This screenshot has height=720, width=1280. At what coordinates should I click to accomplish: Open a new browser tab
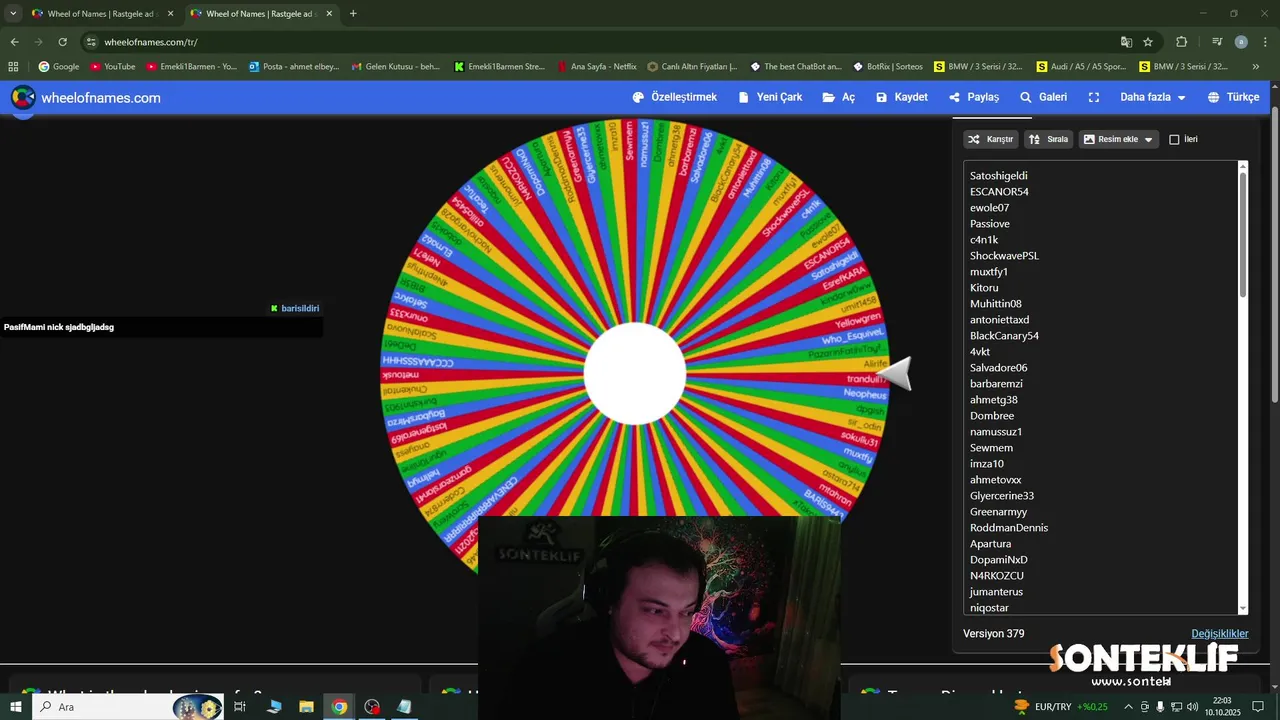coord(353,14)
